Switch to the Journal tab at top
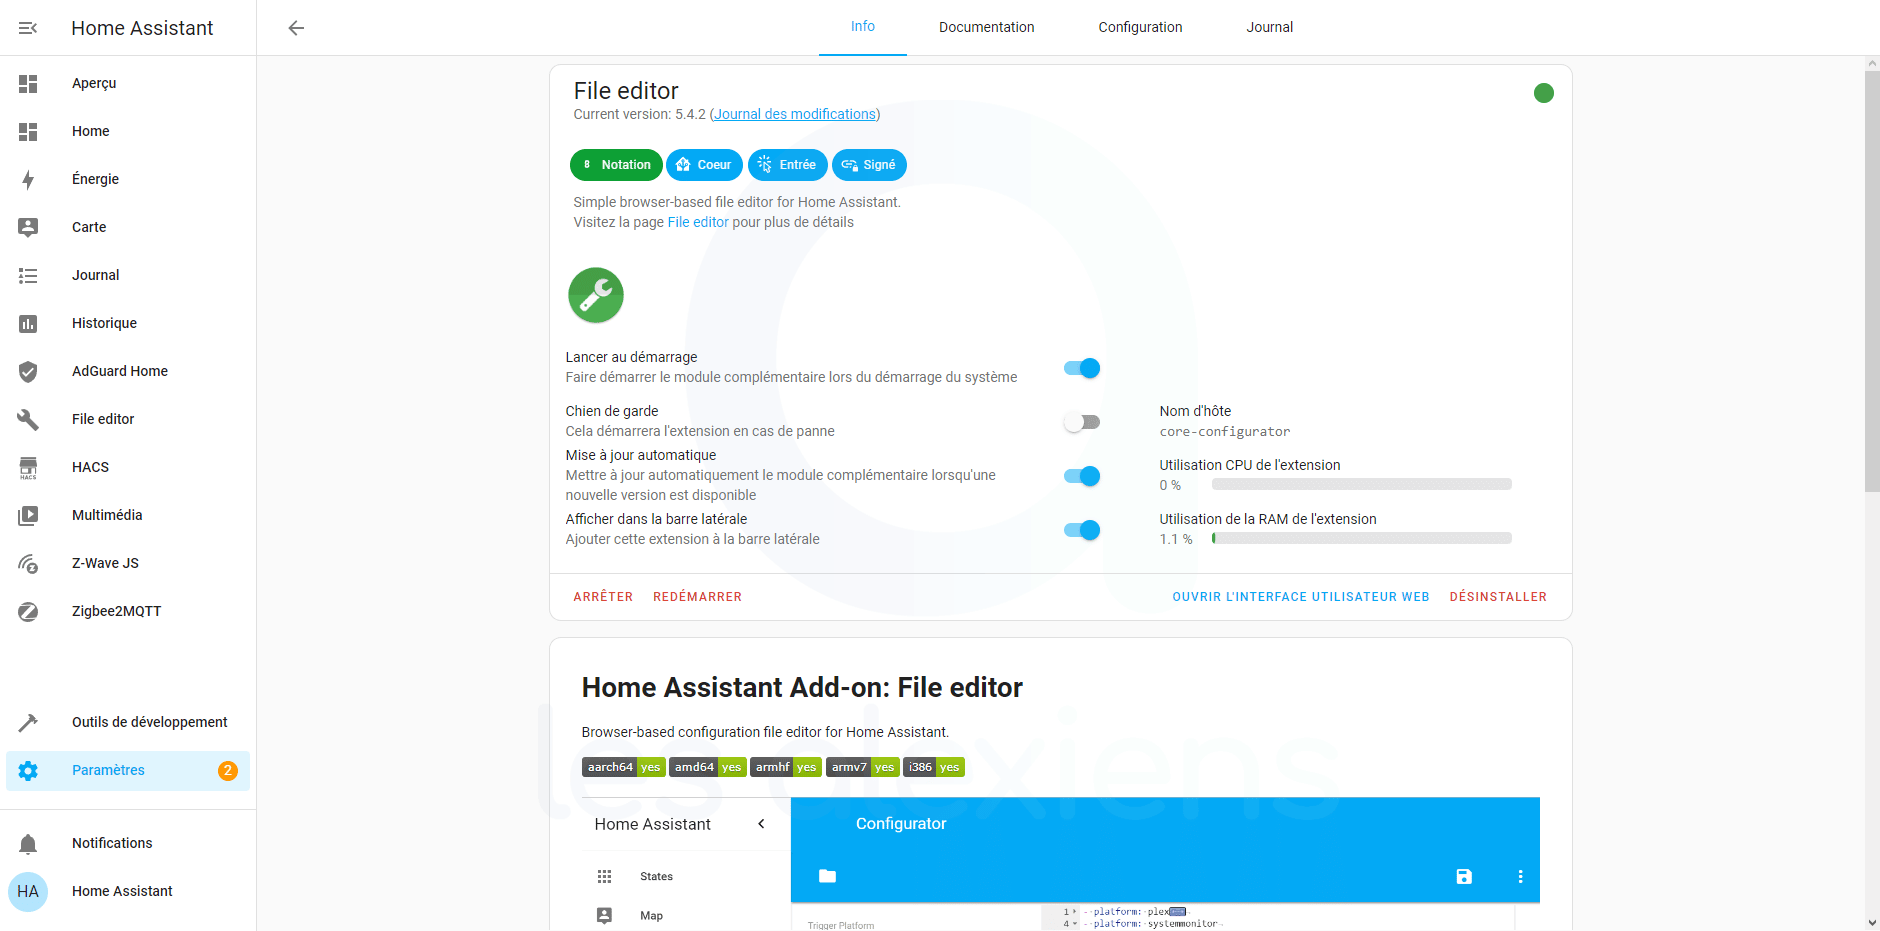The height and width of the screenshot is (931, 1880). pos(1270,27)
